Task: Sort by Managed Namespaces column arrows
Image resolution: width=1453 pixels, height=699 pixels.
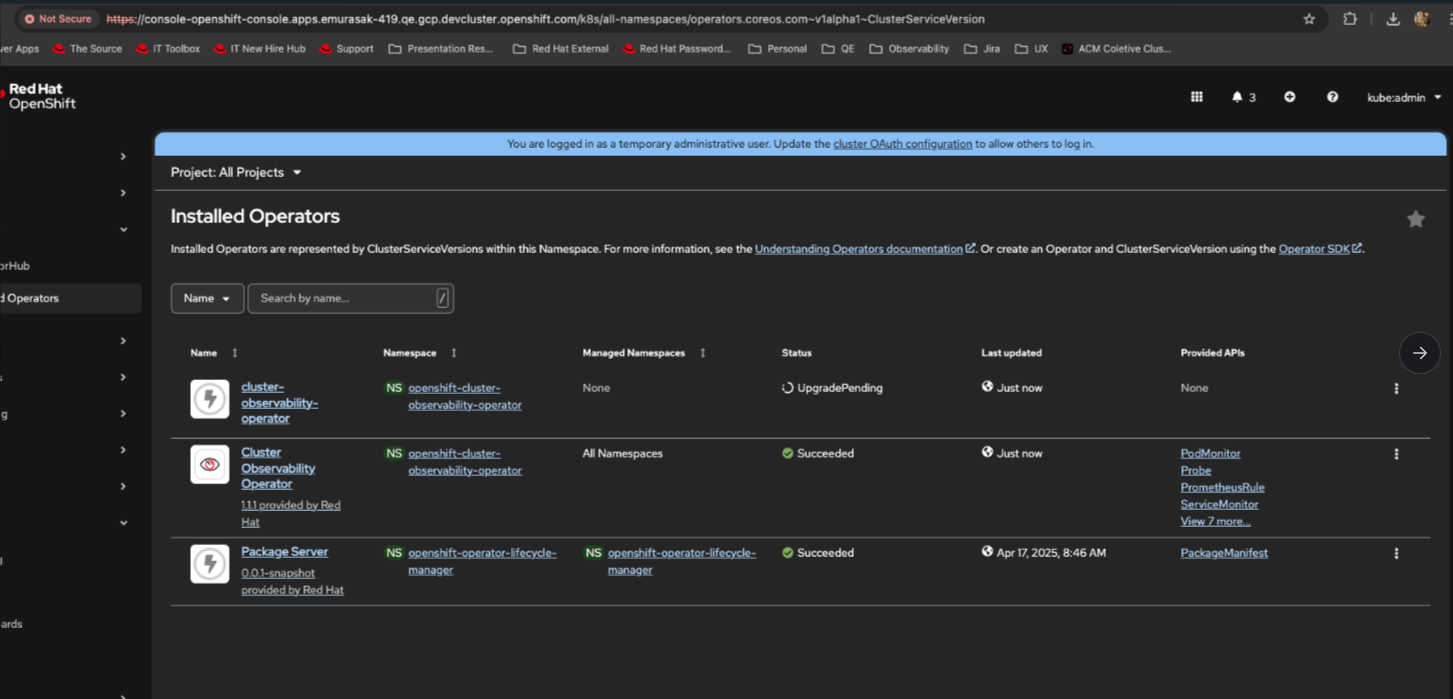Action: pyautogui.click(x=703, y=353)
